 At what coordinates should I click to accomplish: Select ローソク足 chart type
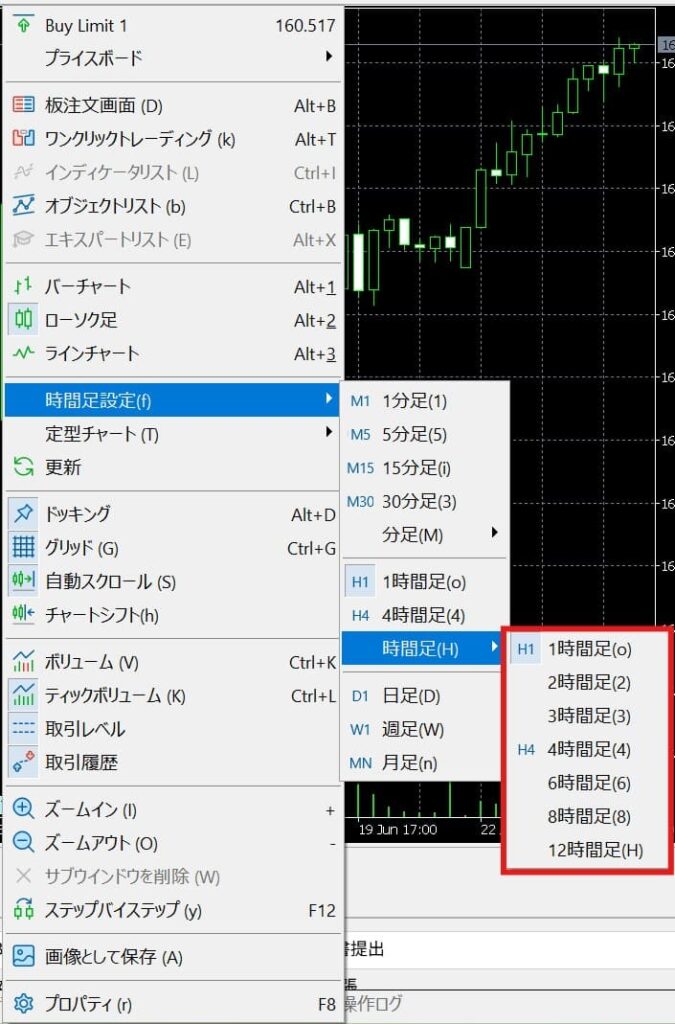click(173, 320)
